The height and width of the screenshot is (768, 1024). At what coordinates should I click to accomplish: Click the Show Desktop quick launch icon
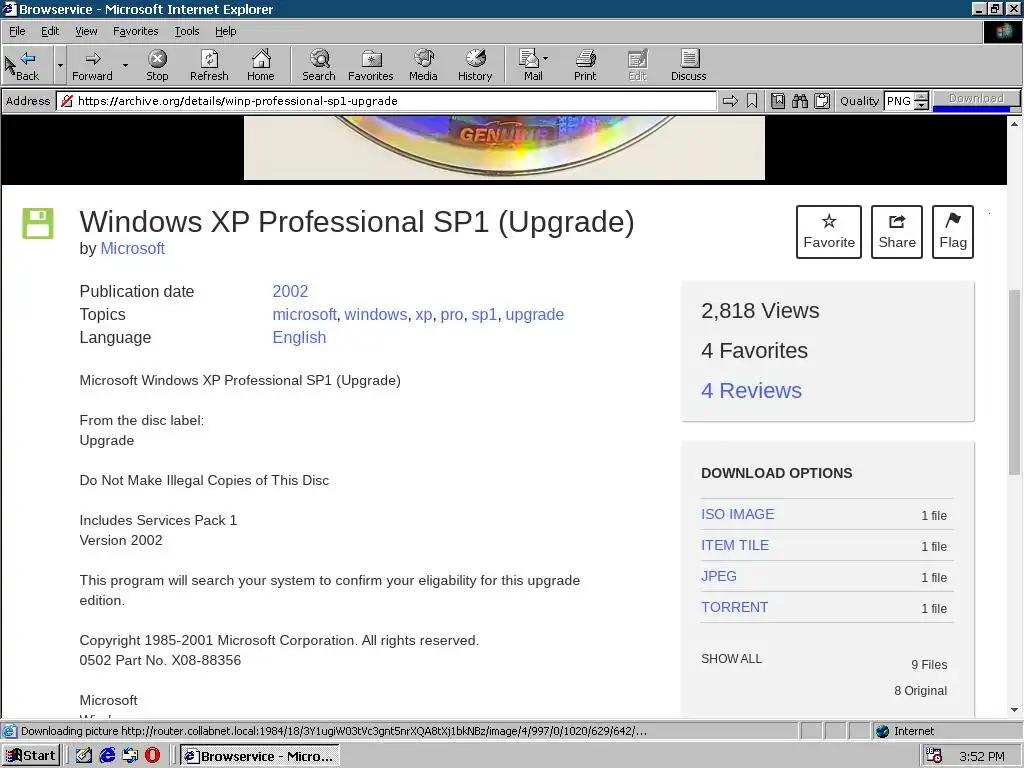84,756
